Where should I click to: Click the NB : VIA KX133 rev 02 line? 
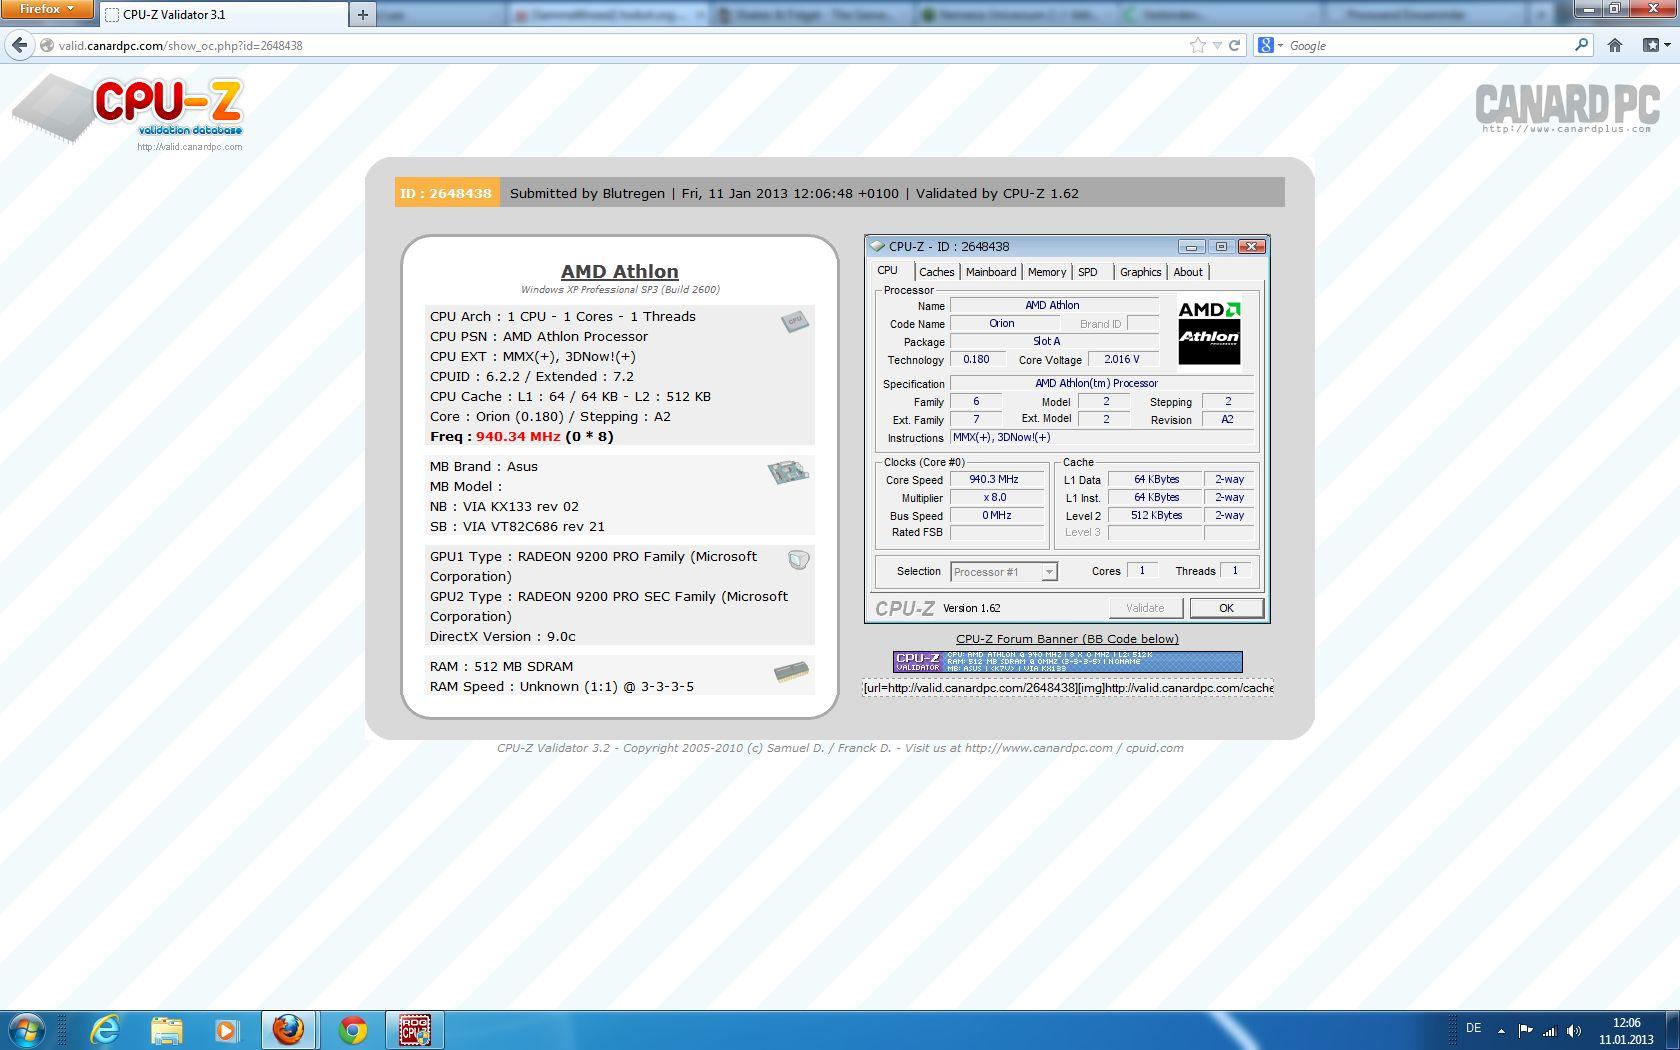click(x=504, y=507)
